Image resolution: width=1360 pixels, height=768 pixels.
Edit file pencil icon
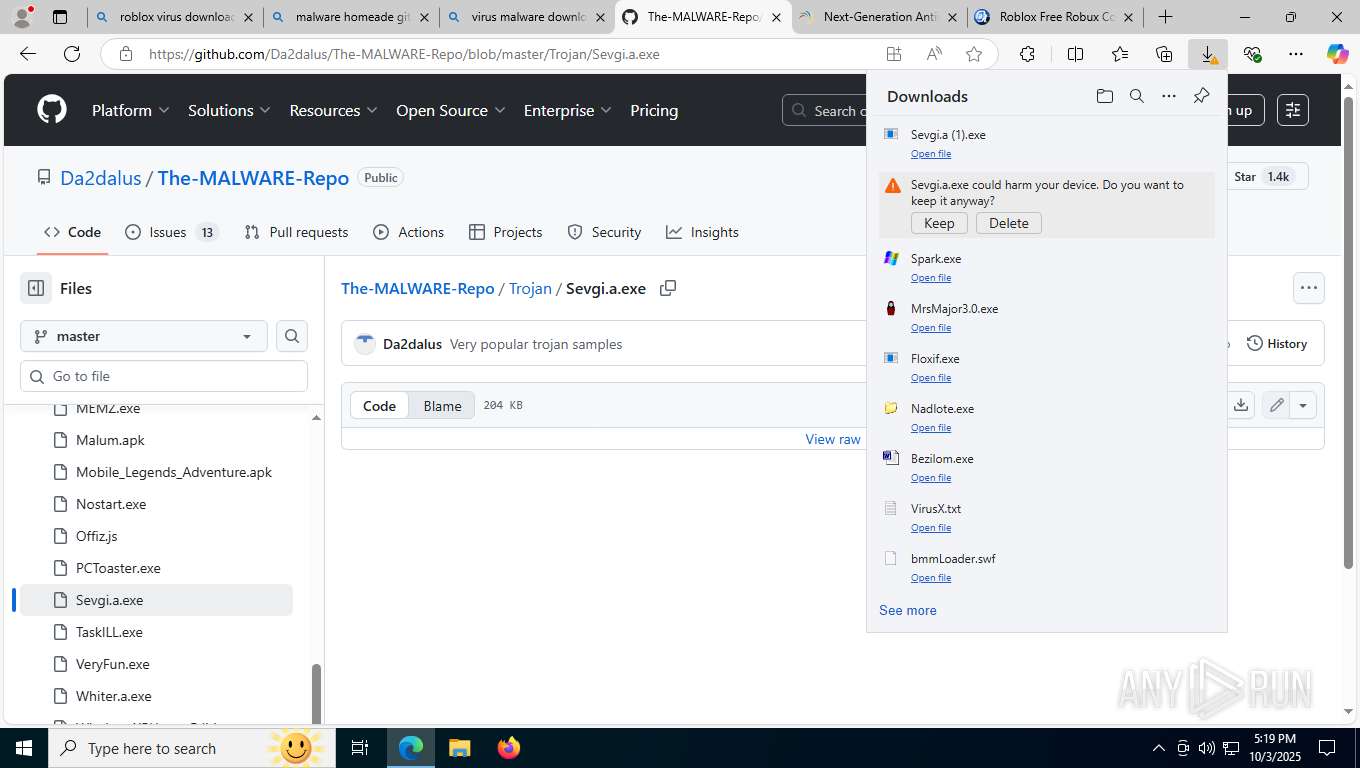click(1276, 405)
